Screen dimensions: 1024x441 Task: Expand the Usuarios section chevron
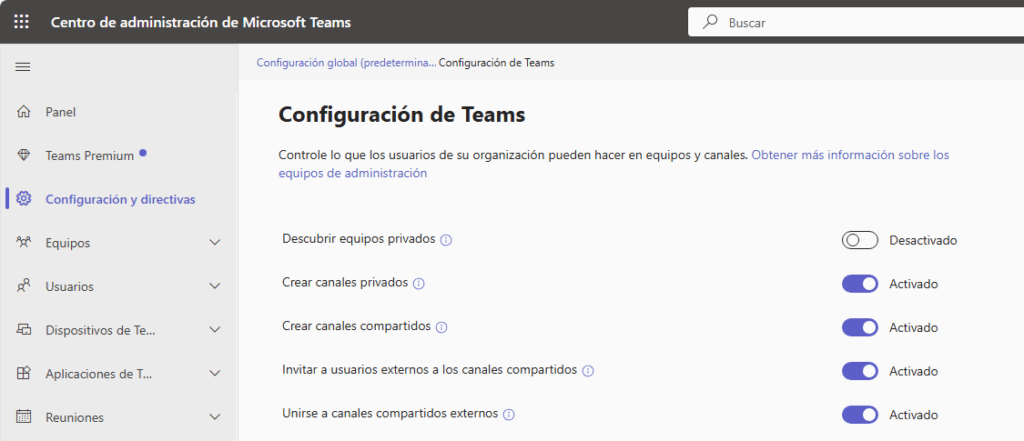pos(214,287)
